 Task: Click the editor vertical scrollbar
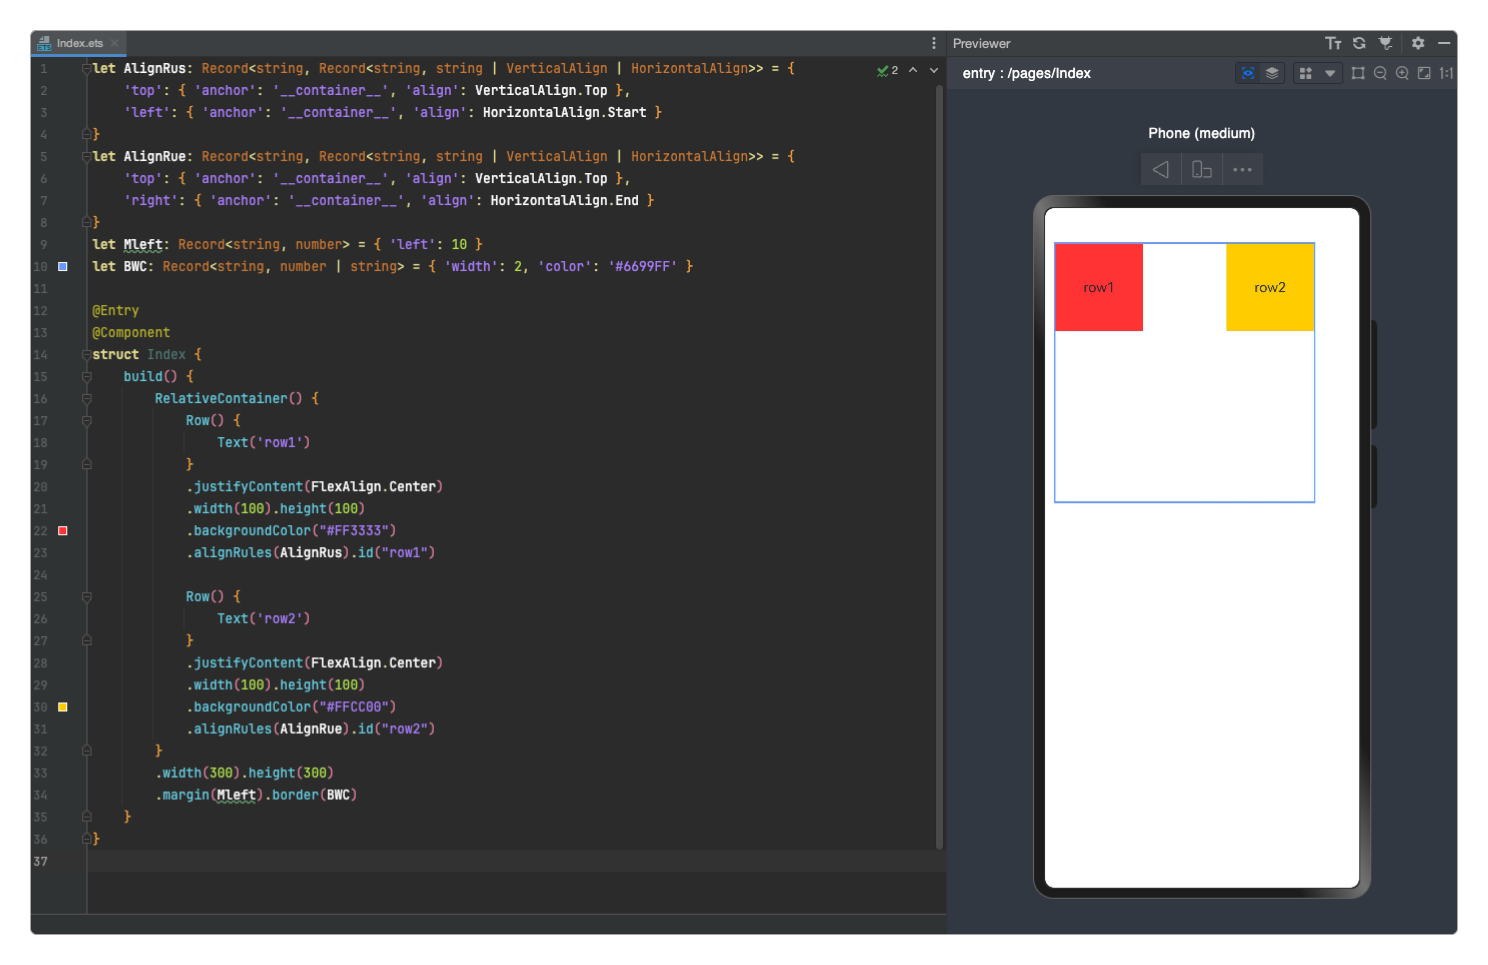[939, 465]
